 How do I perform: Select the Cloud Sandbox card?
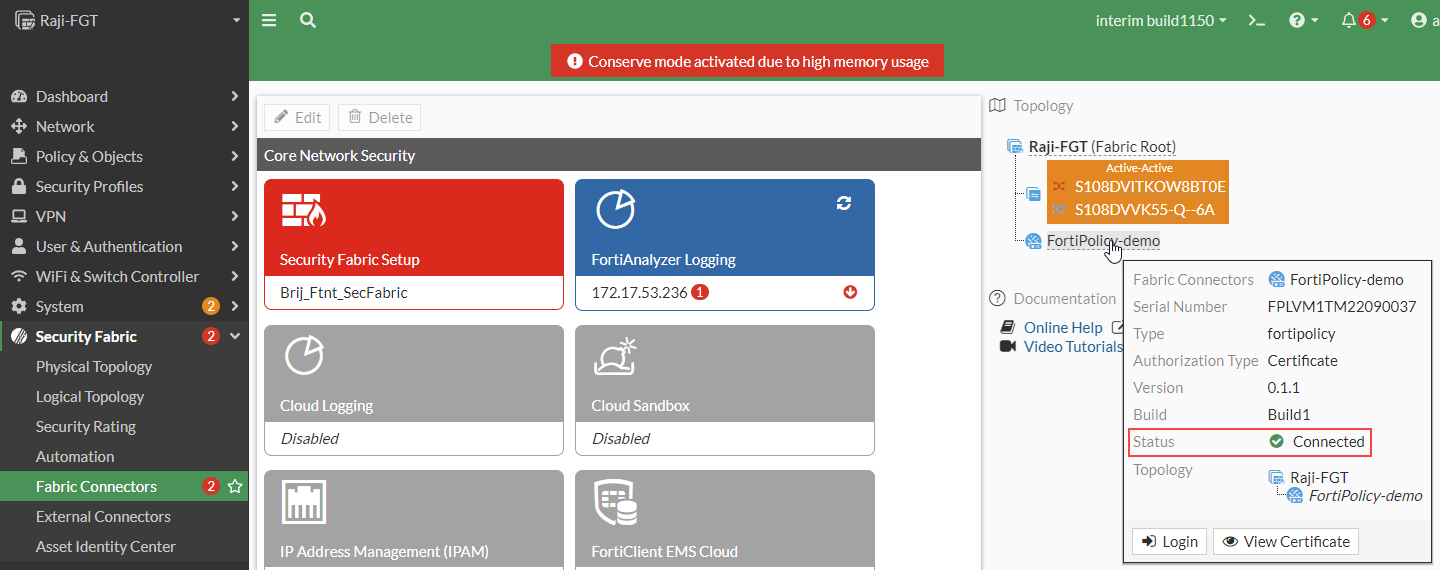(725, 390)
